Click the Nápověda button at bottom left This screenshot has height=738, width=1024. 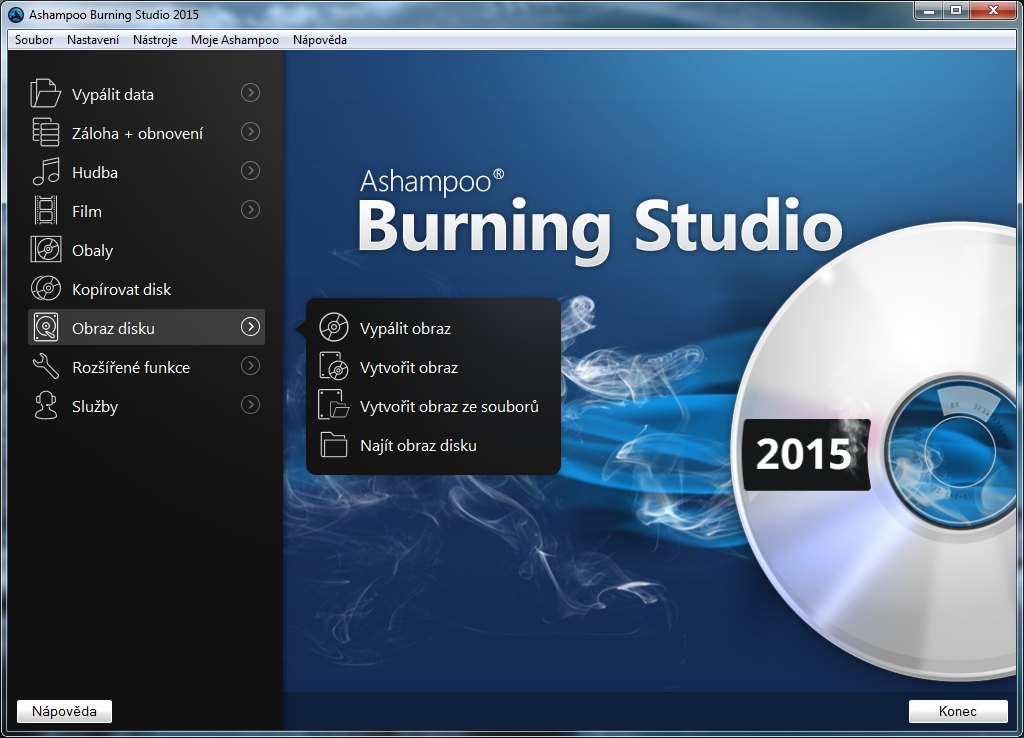pyautogui.click(x=64, y=711)
